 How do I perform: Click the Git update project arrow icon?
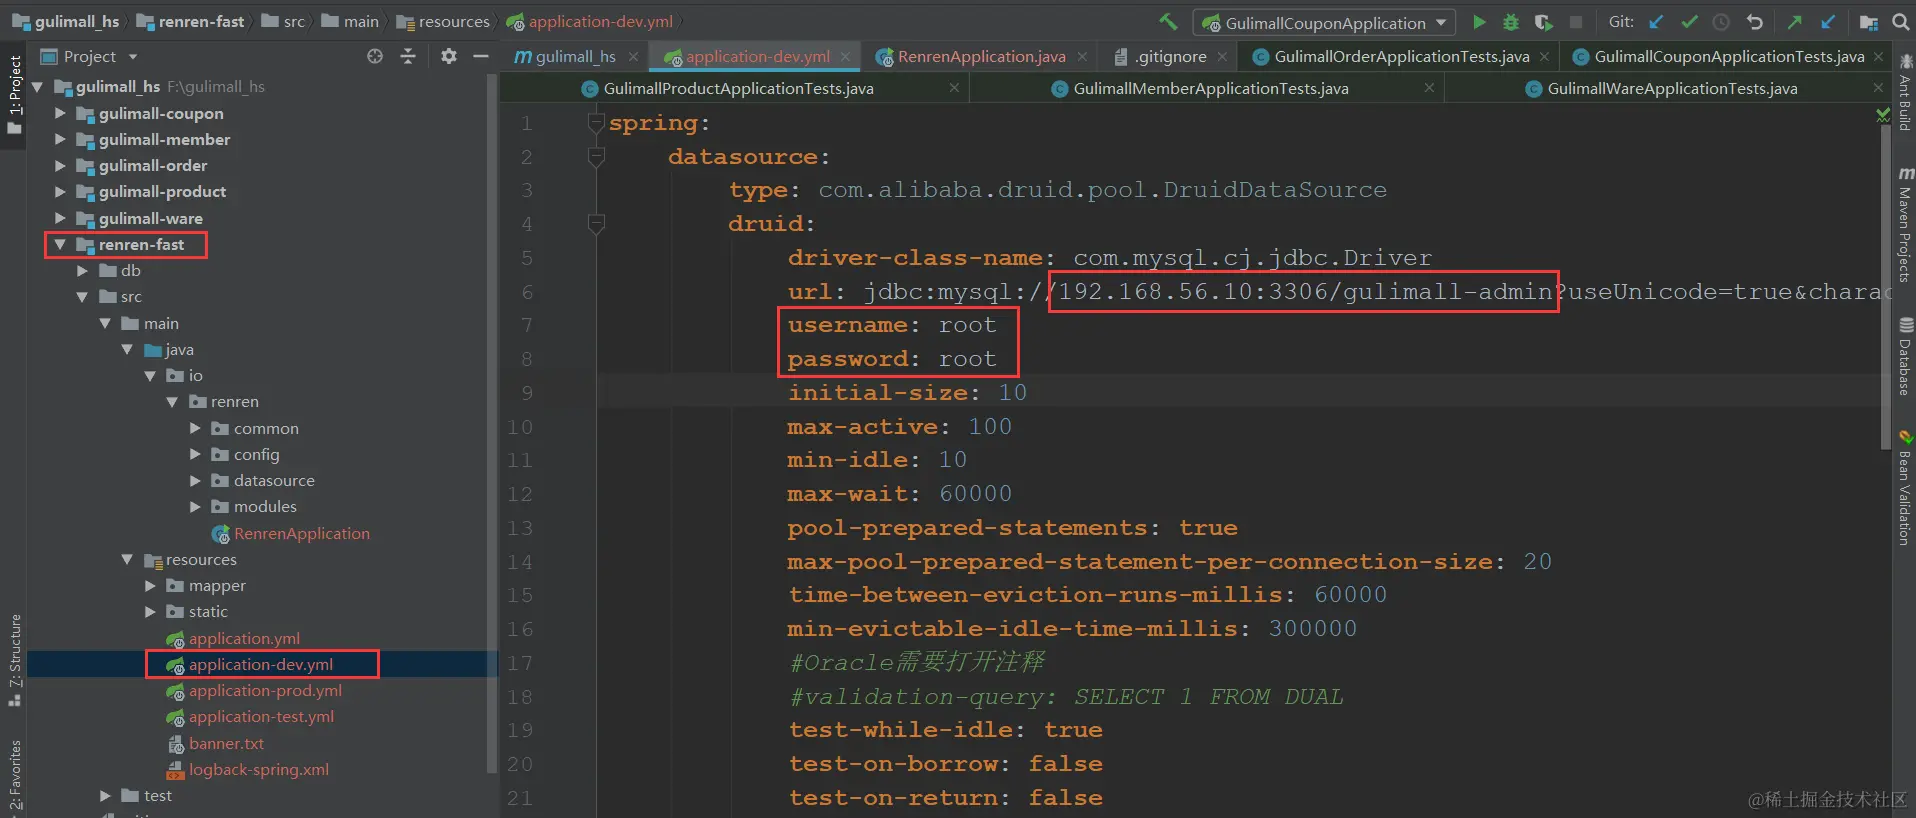(x=1657, y=22)
